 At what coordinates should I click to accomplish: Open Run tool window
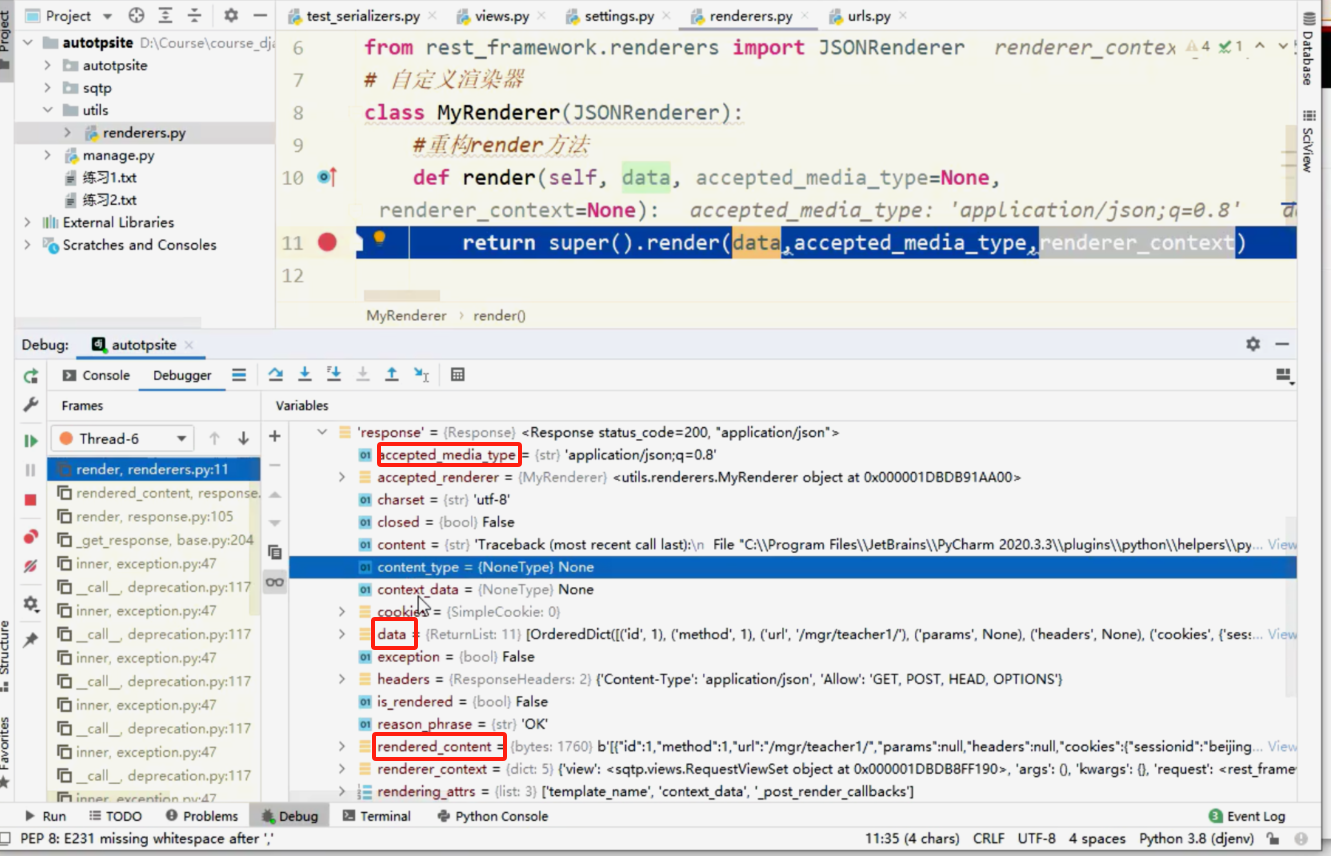[x=45, y=816]
